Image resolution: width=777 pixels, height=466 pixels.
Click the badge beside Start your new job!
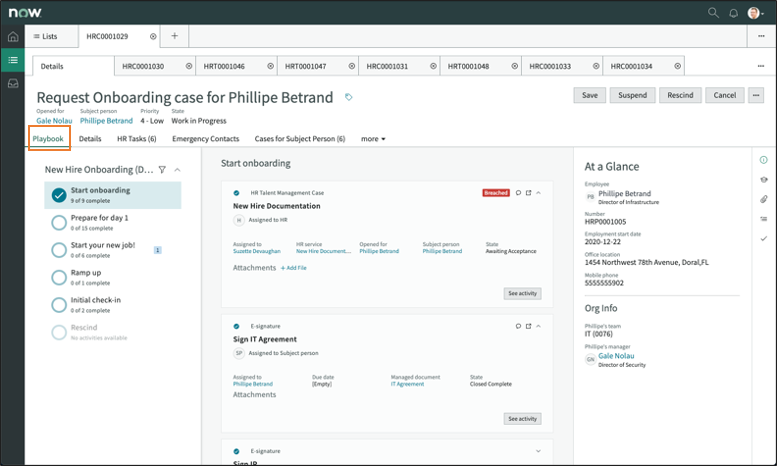pyautogui.click(x=158, y=250)
